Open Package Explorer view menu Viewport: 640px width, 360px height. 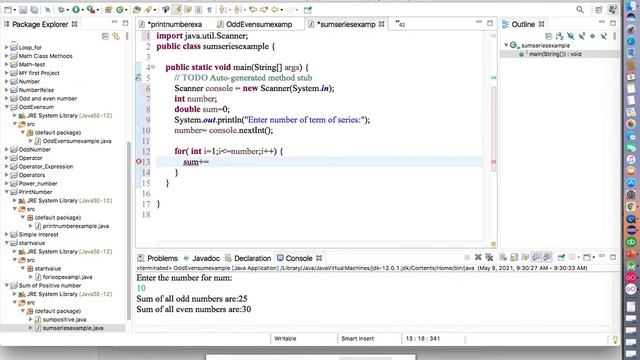127,36
